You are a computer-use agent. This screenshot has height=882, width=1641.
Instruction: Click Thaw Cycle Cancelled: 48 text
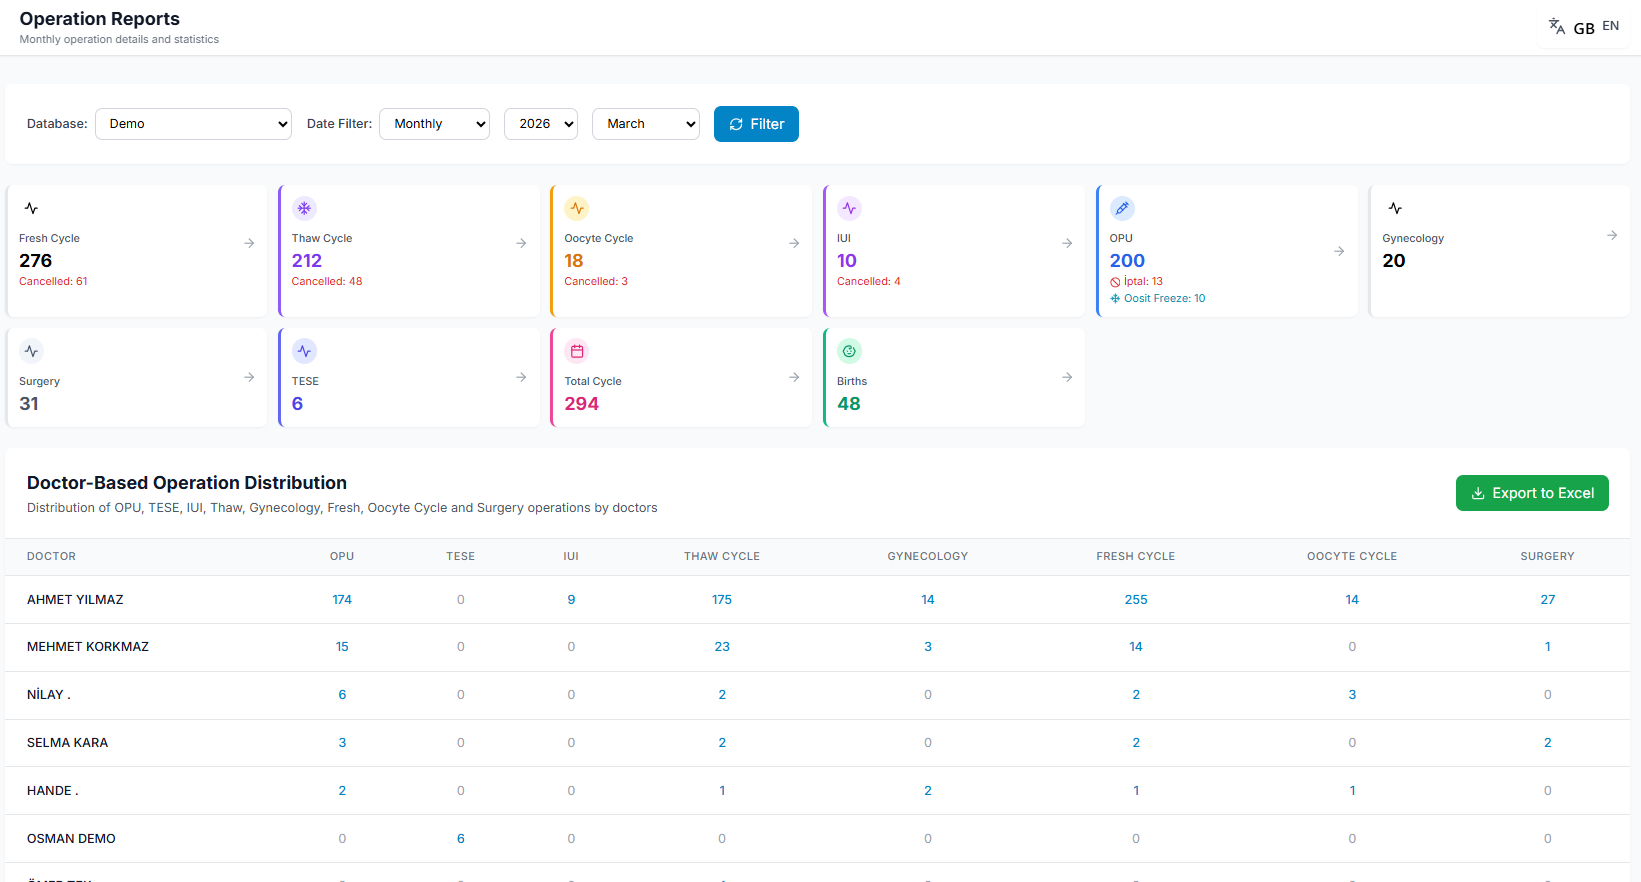327,282
